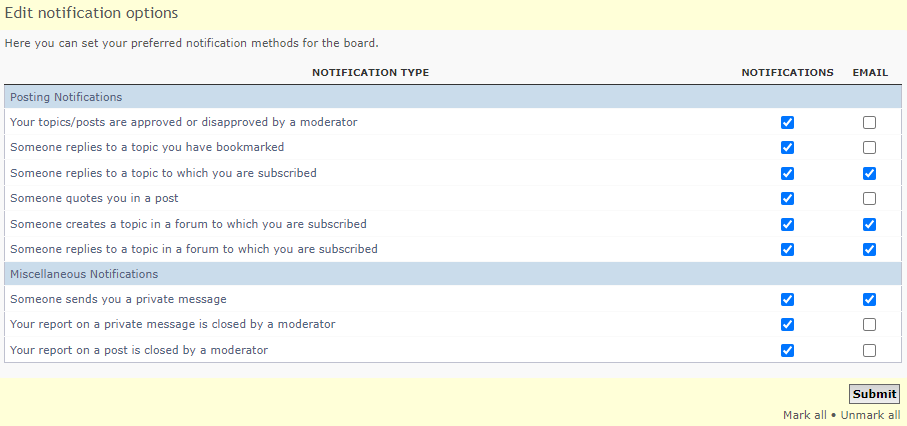Uncheck notifications for moderator approved topics/posts

pos(787,122)
